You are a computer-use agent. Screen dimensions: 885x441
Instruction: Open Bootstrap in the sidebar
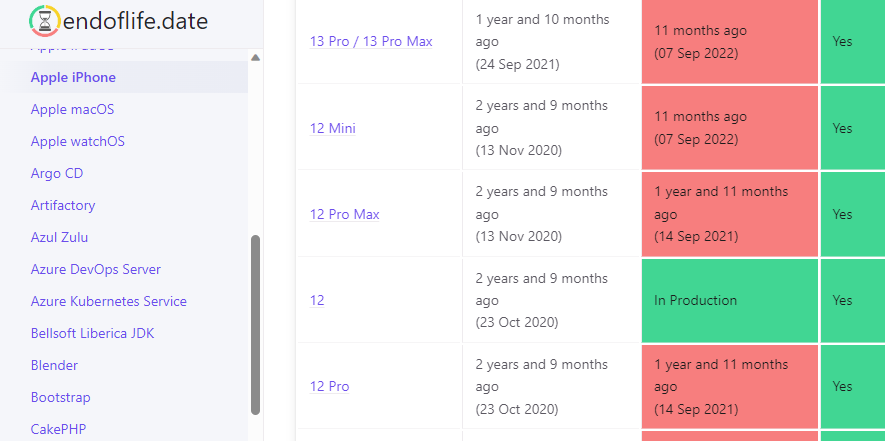[60, 397]
